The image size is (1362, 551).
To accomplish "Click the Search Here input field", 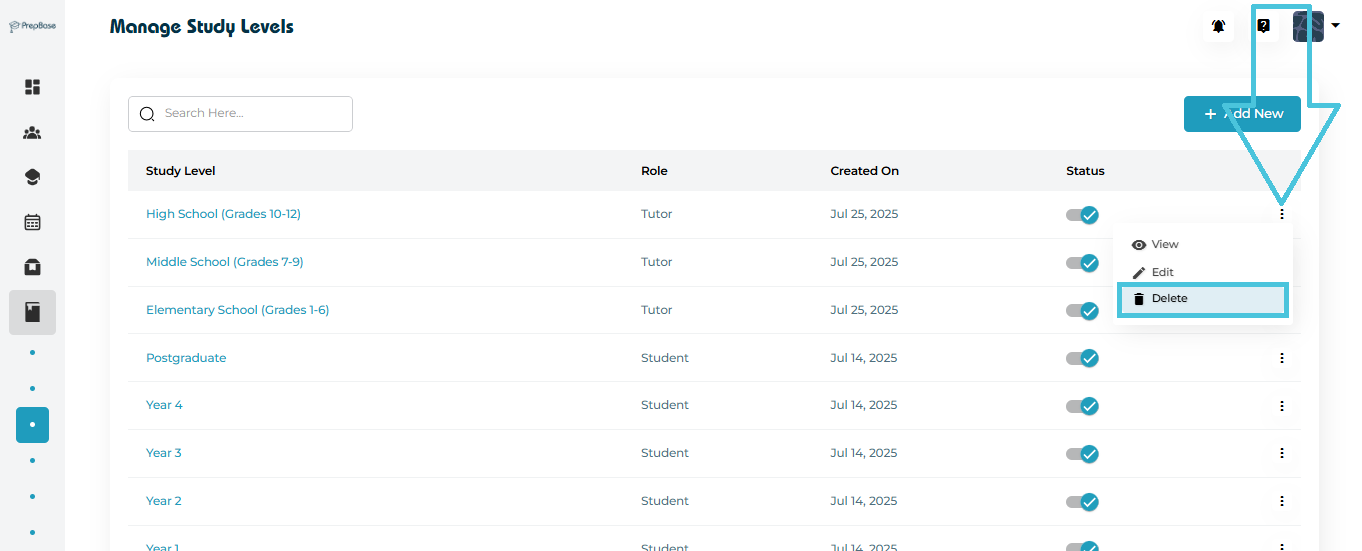I will tap(252, 114).
